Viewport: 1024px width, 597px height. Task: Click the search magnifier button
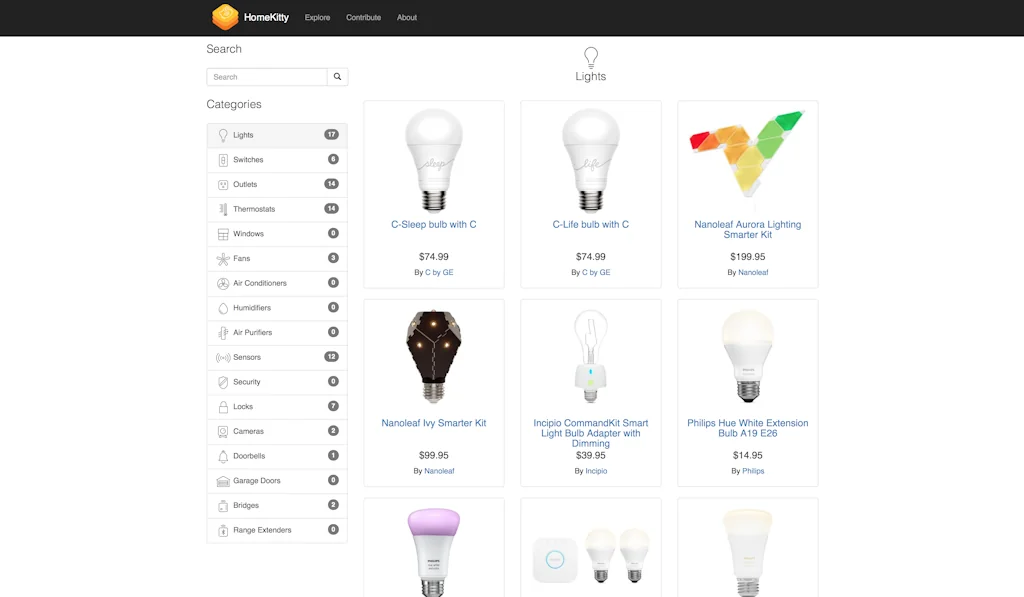(338, 77)
